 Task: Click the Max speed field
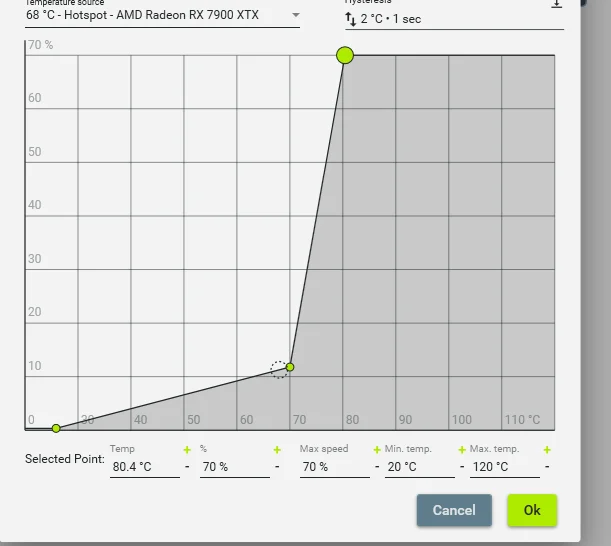[x=334, y=466]
